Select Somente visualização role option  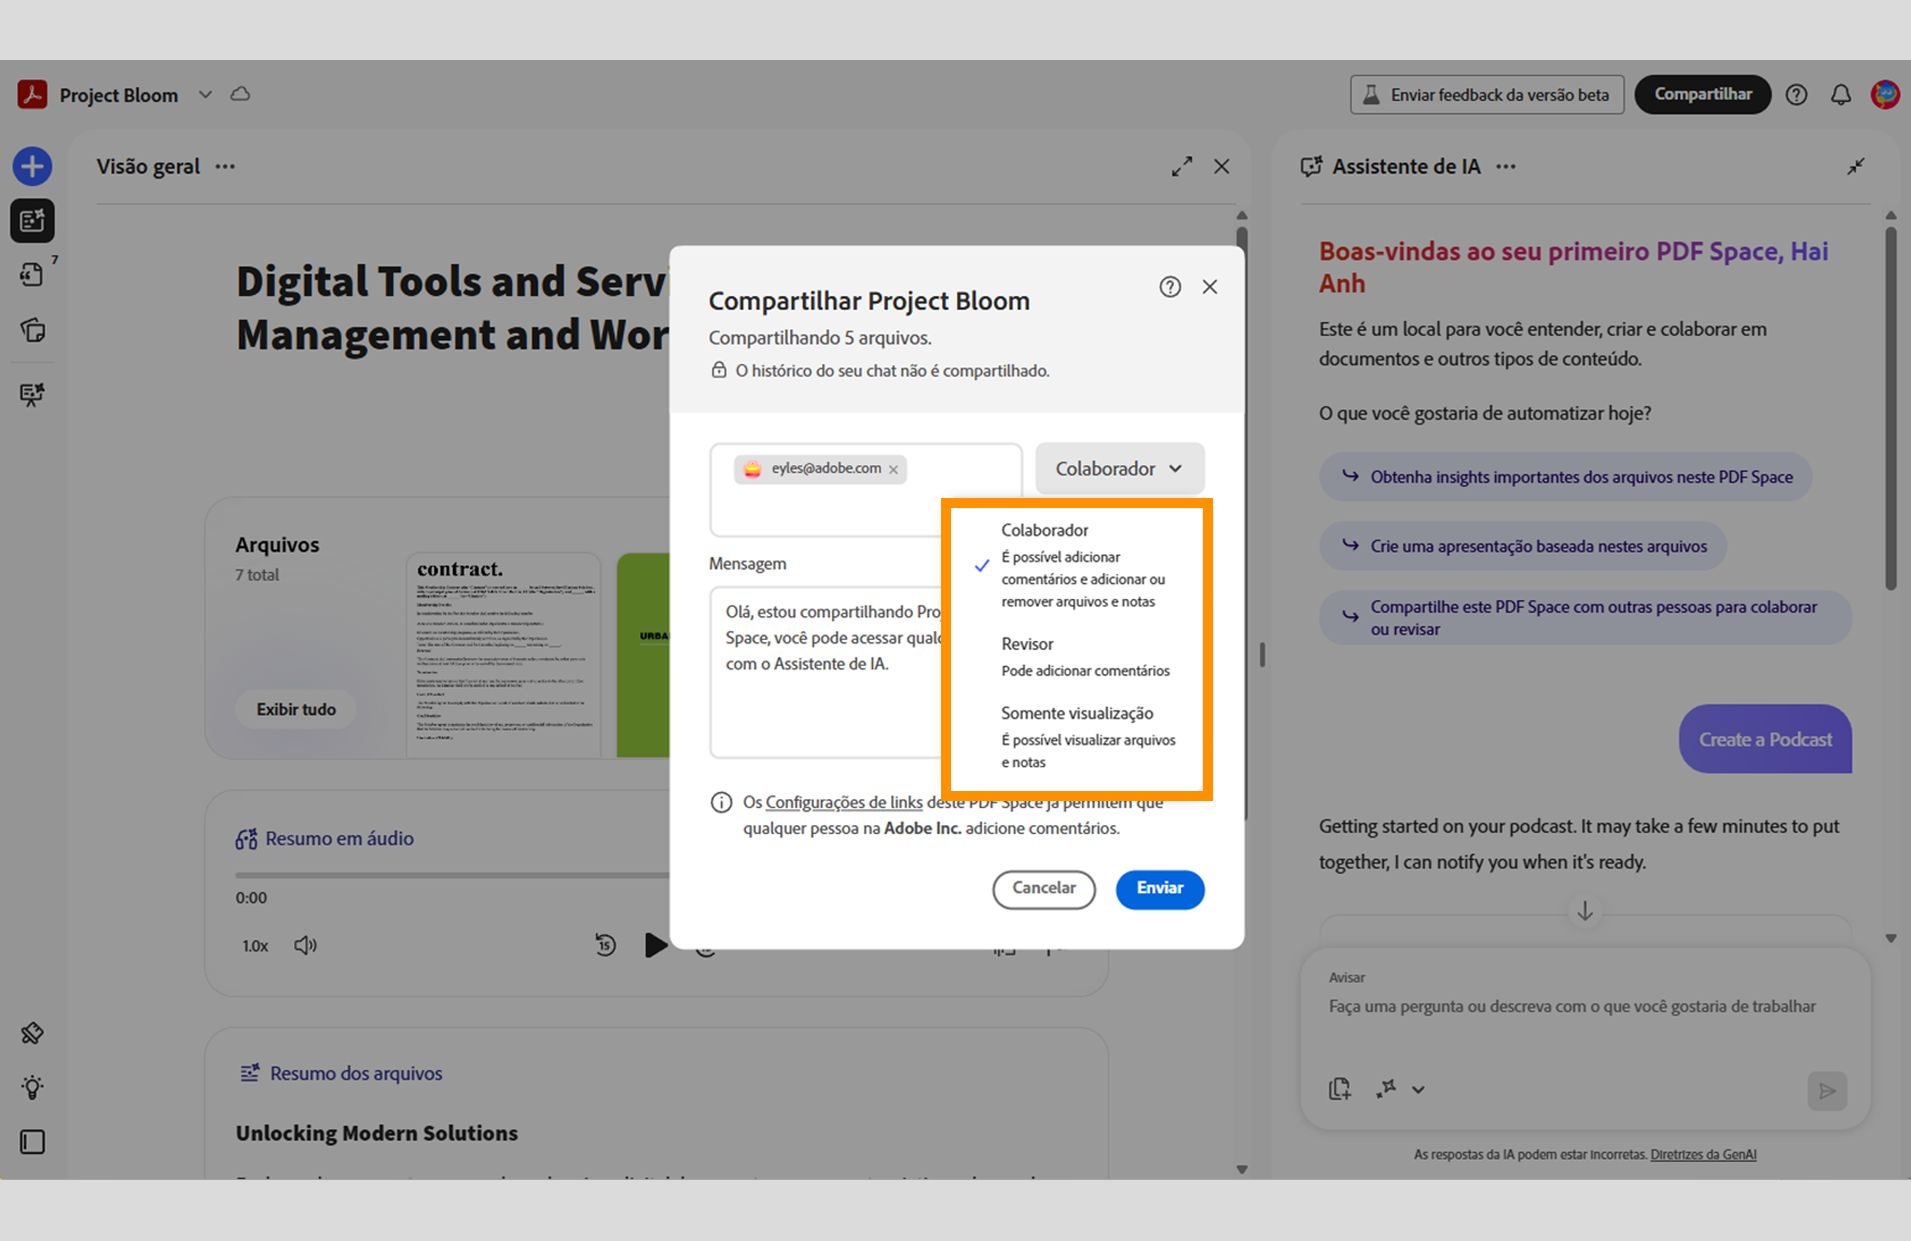(1076, 737)
